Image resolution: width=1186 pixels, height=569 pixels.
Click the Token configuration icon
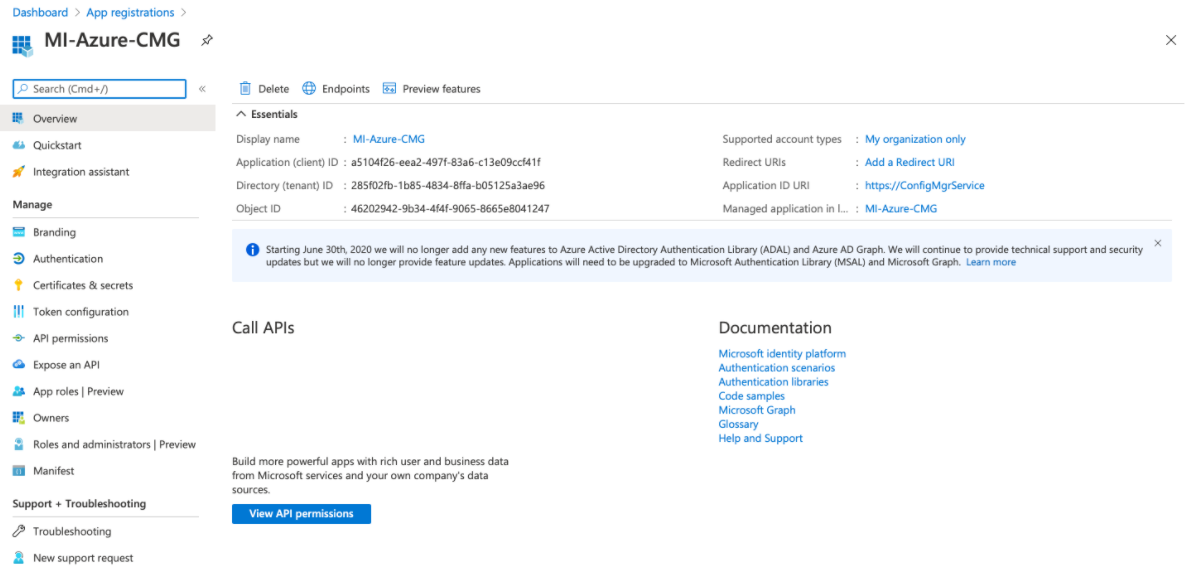tap(19, 312)
